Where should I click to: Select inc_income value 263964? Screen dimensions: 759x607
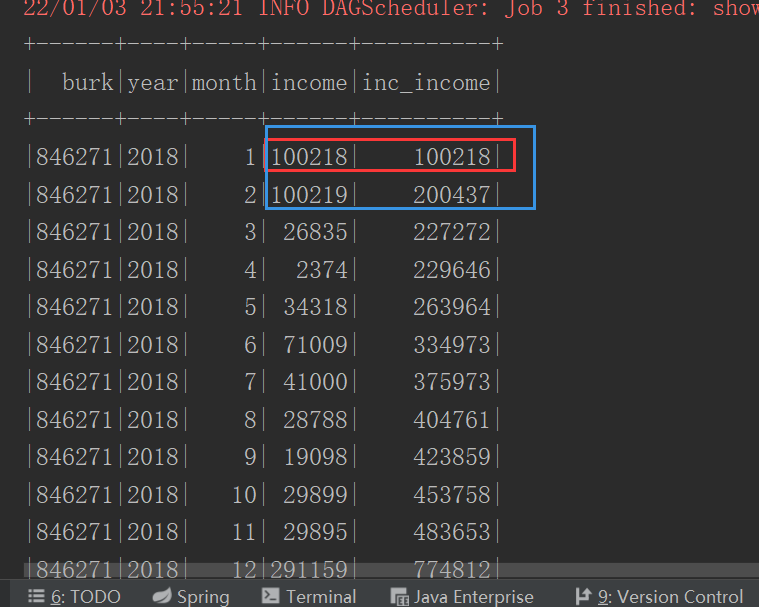[x=452, y=307]
